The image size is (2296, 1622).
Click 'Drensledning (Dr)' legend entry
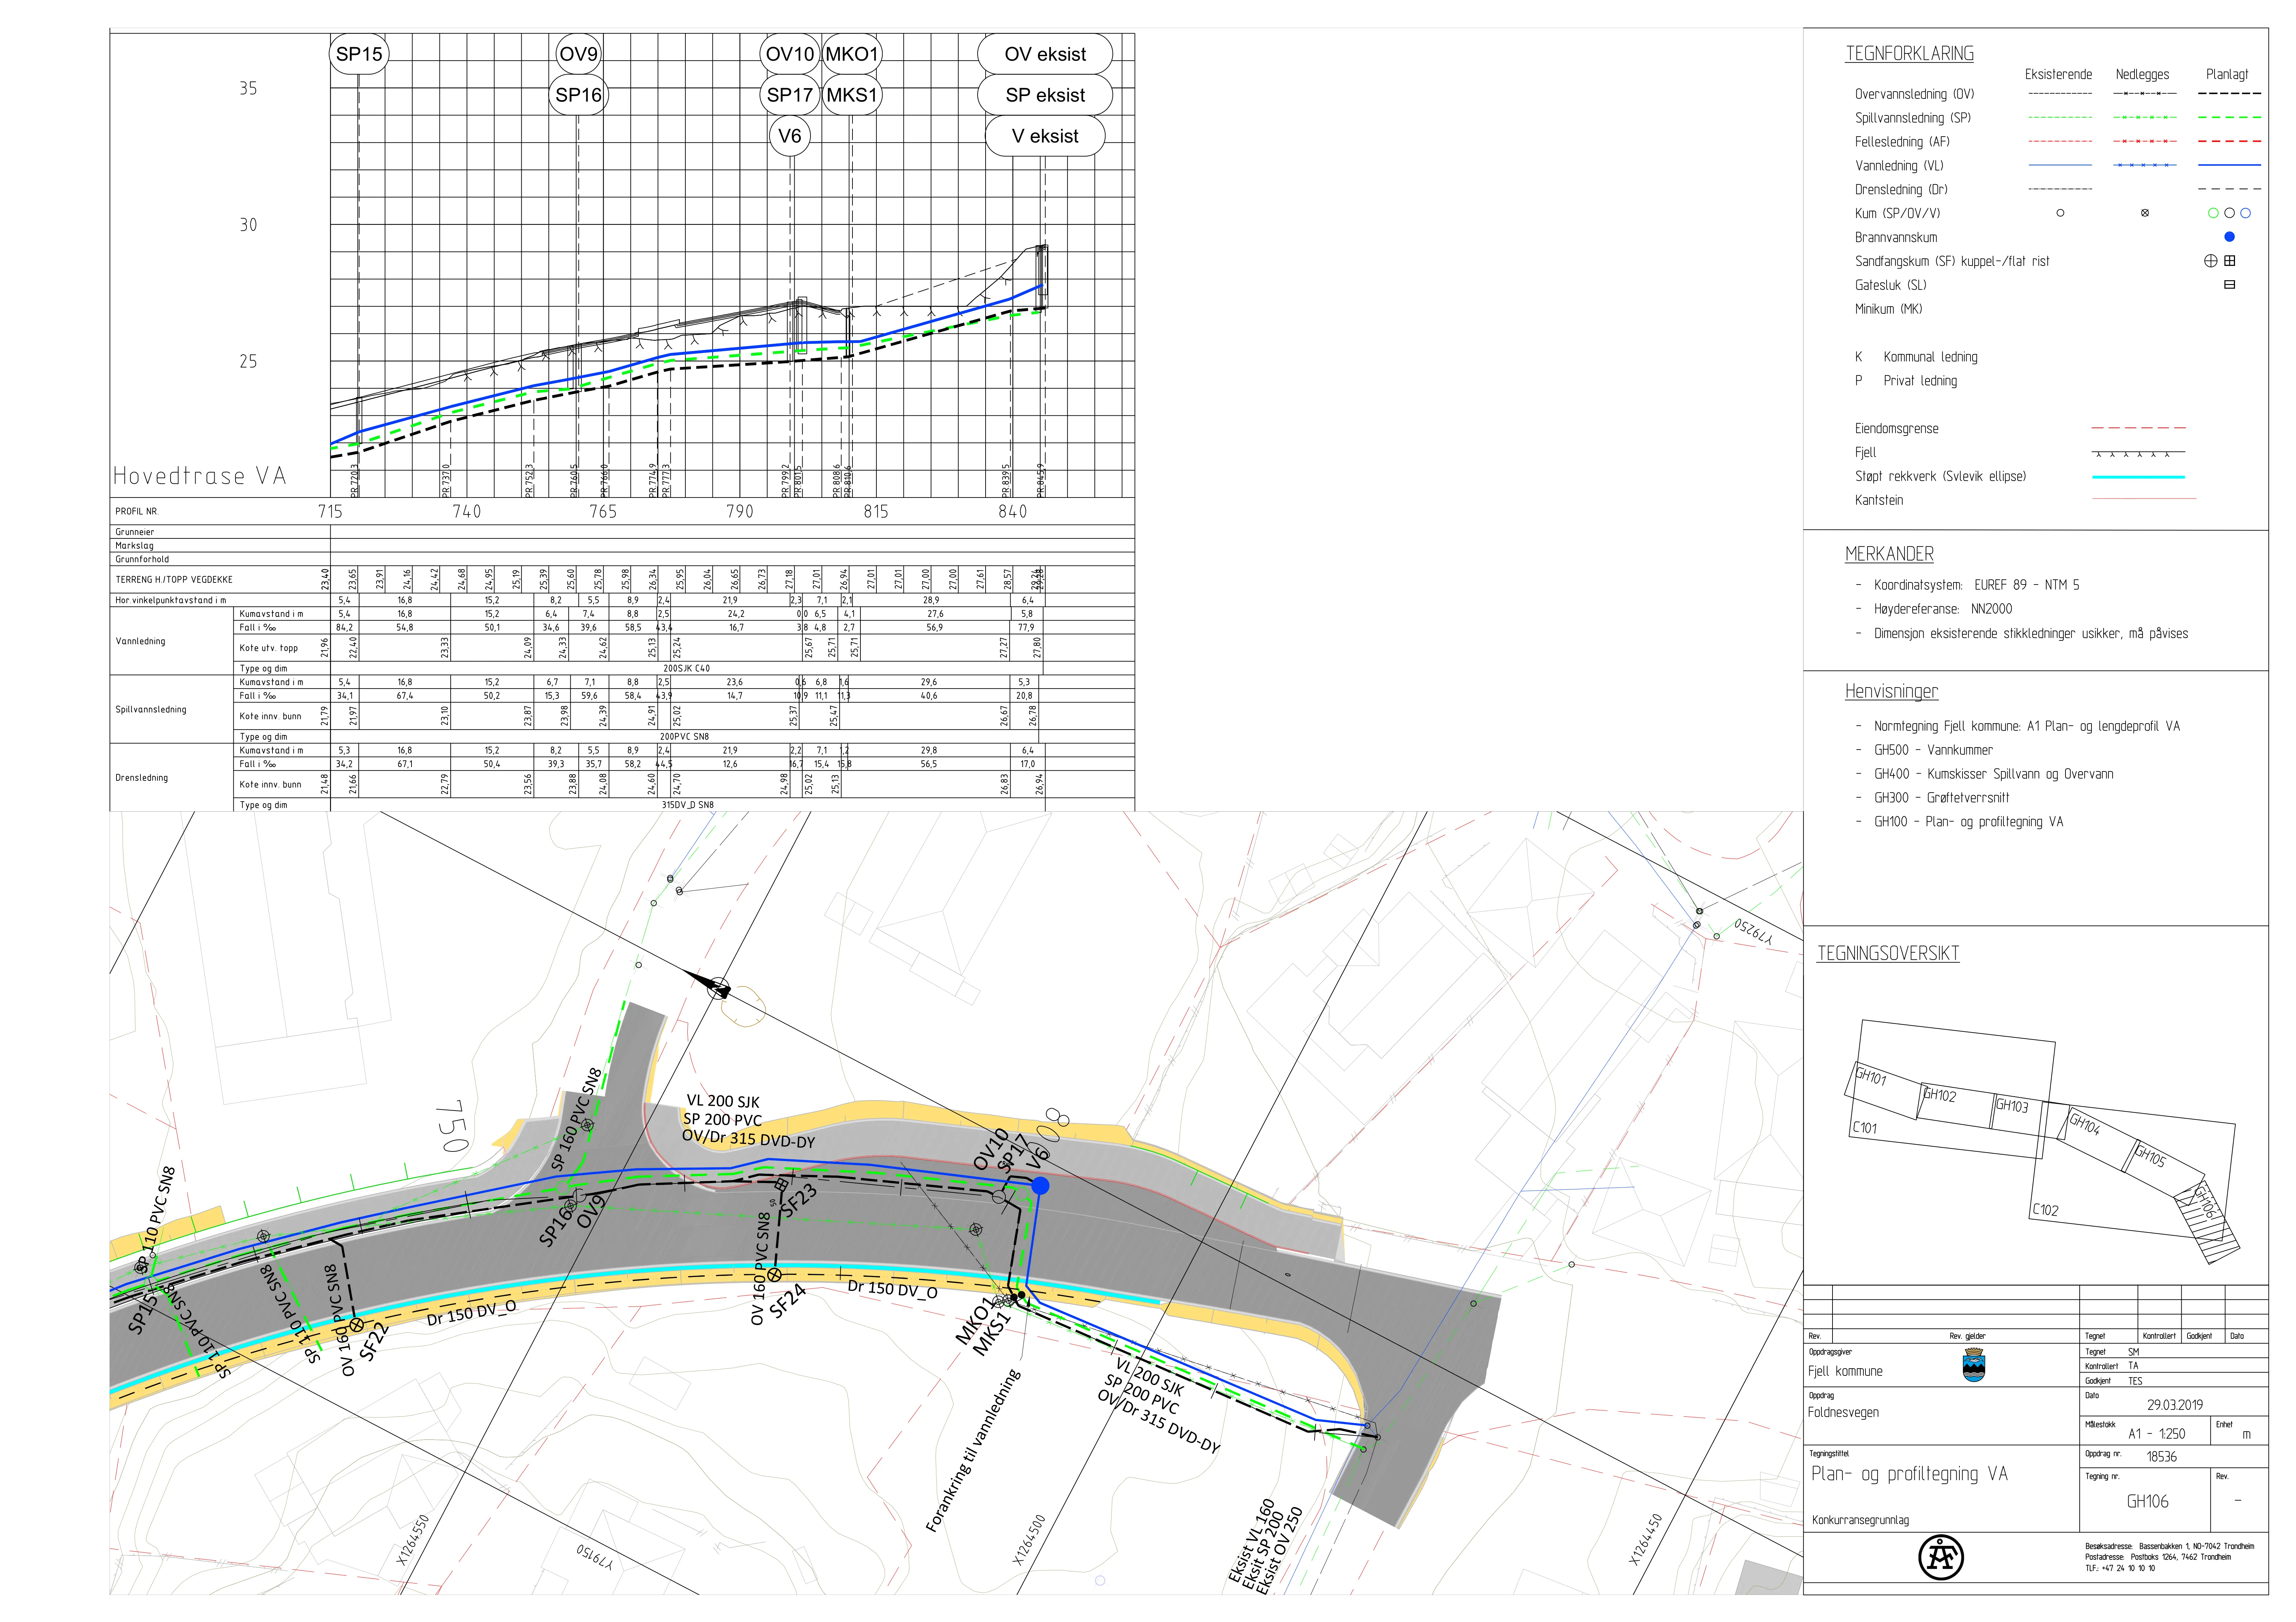pyautogui.click(x=1901, y=190)
